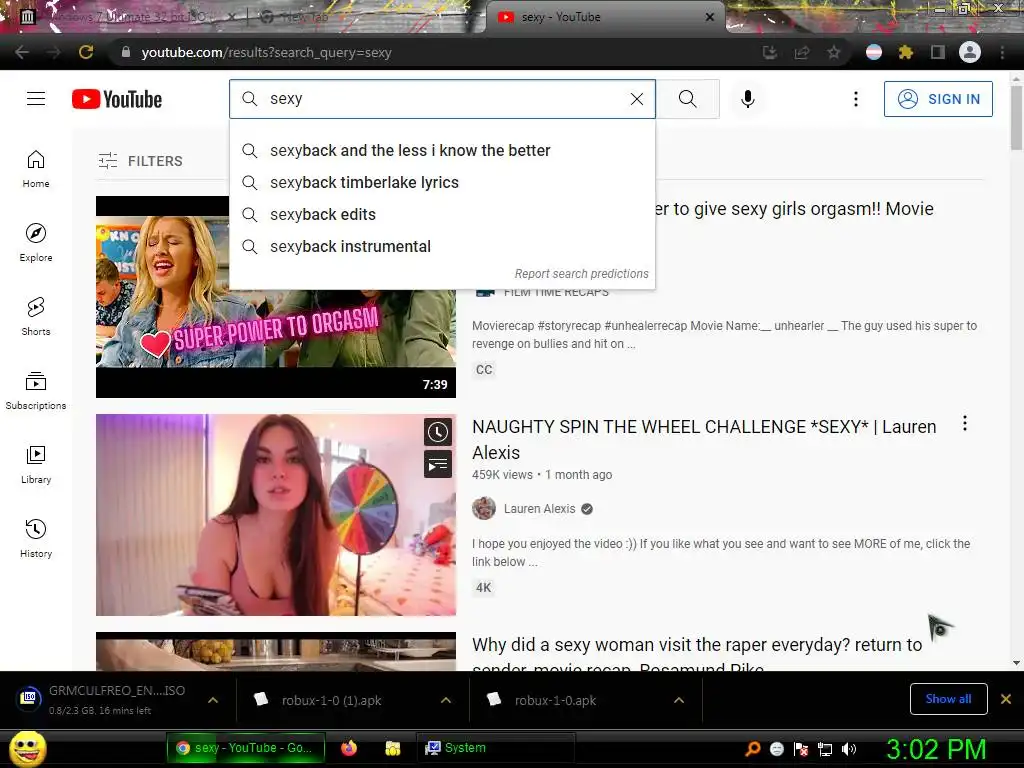Open Chrome extensions puzzle icon
The image size is (1024, 768).
(905, 52)
